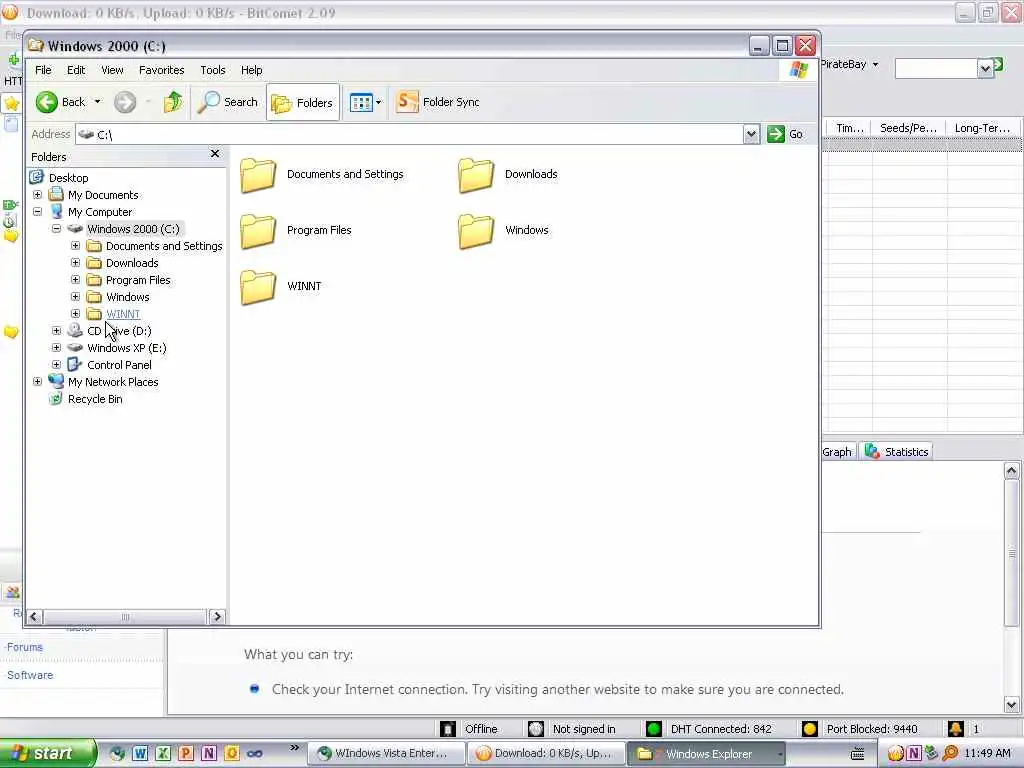1024x768 pixels.
Task: Open the Edit menu
Action: [x=76, y=70]
